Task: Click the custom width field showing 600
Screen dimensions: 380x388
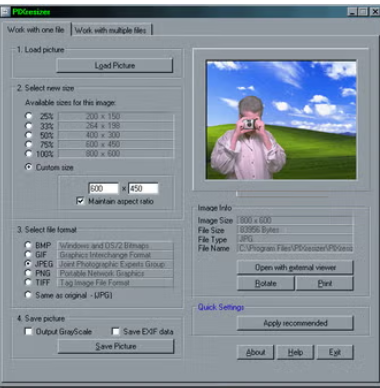Action: coord(103,189)
